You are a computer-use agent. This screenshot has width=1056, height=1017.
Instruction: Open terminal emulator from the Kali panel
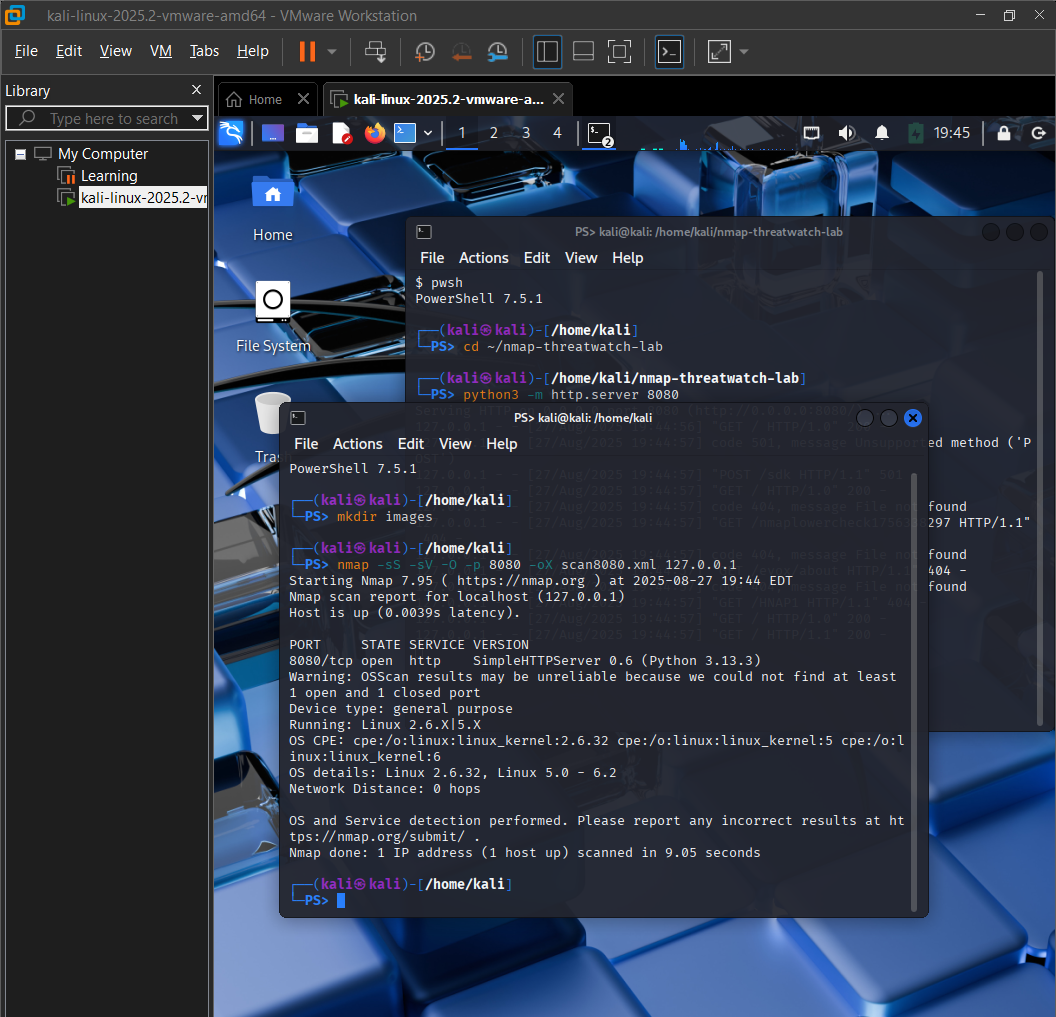click(x=405, y=133)
